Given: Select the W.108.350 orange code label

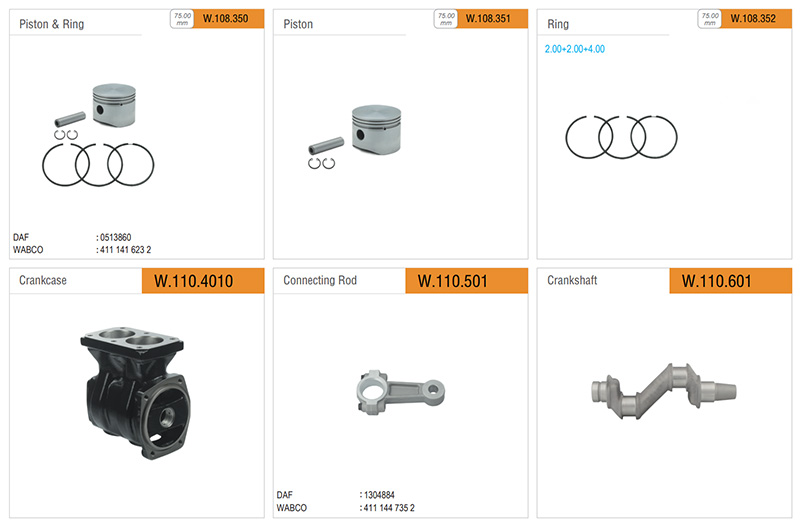Looking at the screenshot, I should pos(229,19).
